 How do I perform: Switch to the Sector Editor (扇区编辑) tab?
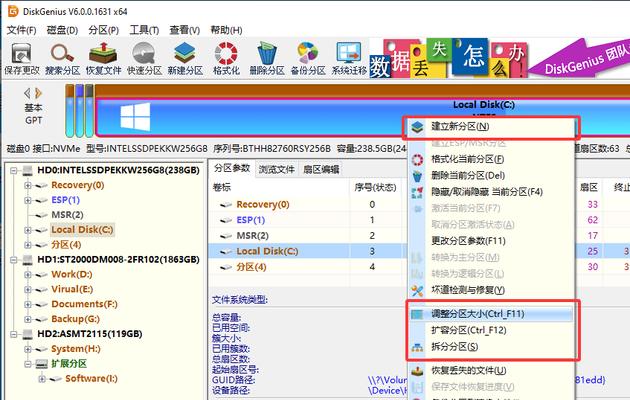click(x=321, y=169)
